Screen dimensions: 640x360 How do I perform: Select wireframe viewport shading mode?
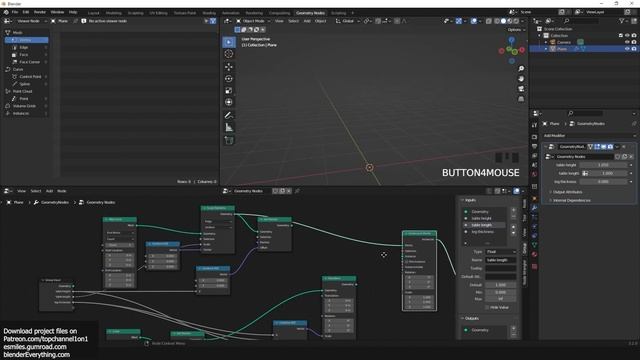497,21
